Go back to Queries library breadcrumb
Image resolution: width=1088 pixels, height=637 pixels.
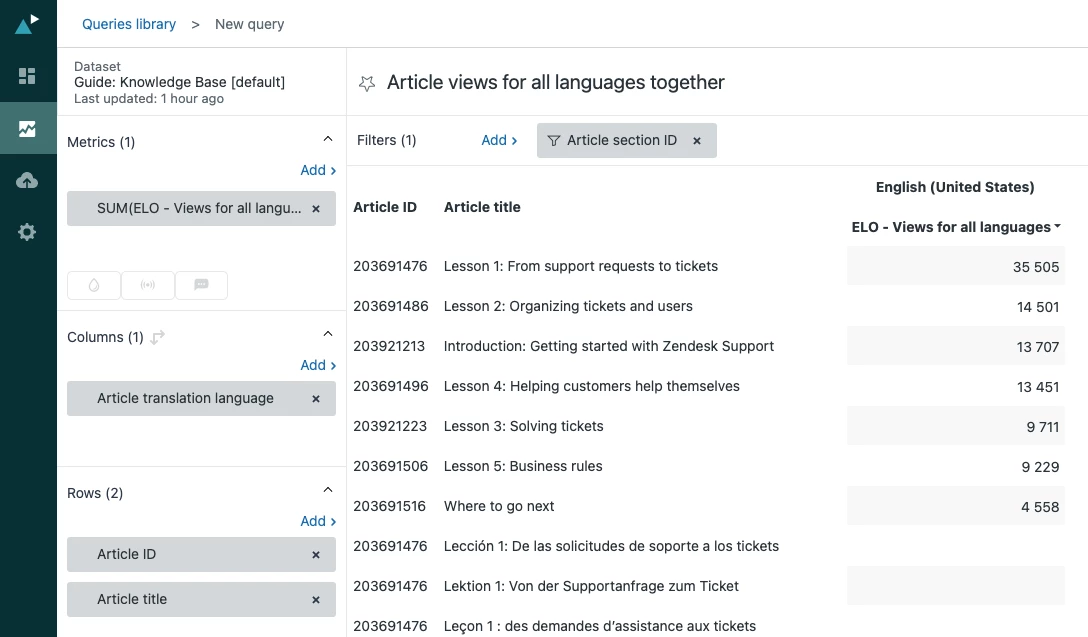129,24
